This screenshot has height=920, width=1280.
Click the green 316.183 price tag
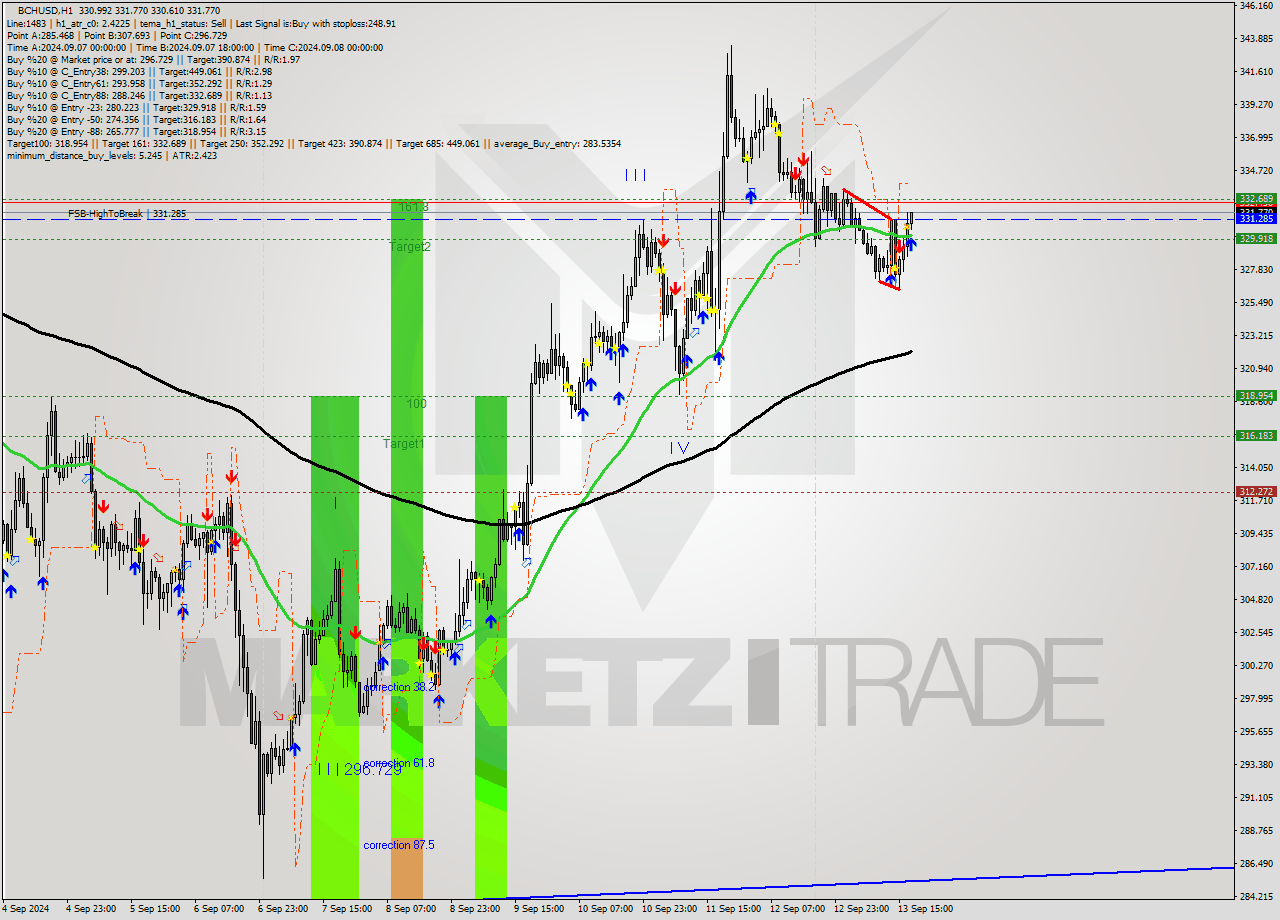1256,435
